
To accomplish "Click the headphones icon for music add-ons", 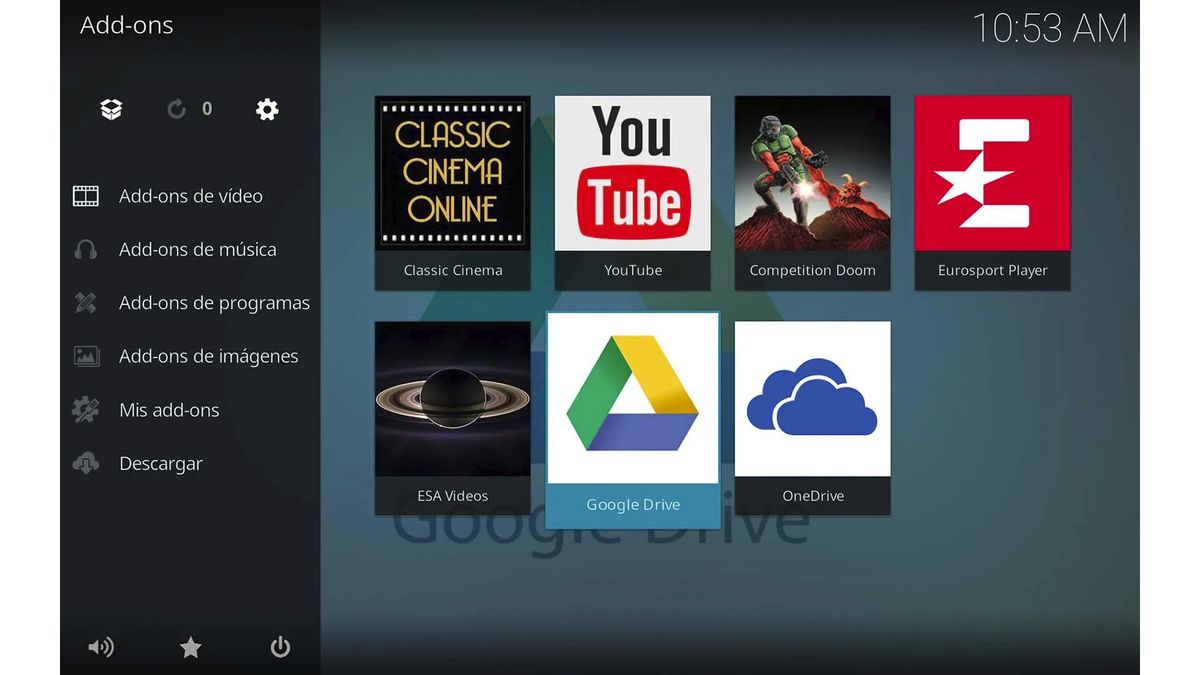I will coord(85,249).
